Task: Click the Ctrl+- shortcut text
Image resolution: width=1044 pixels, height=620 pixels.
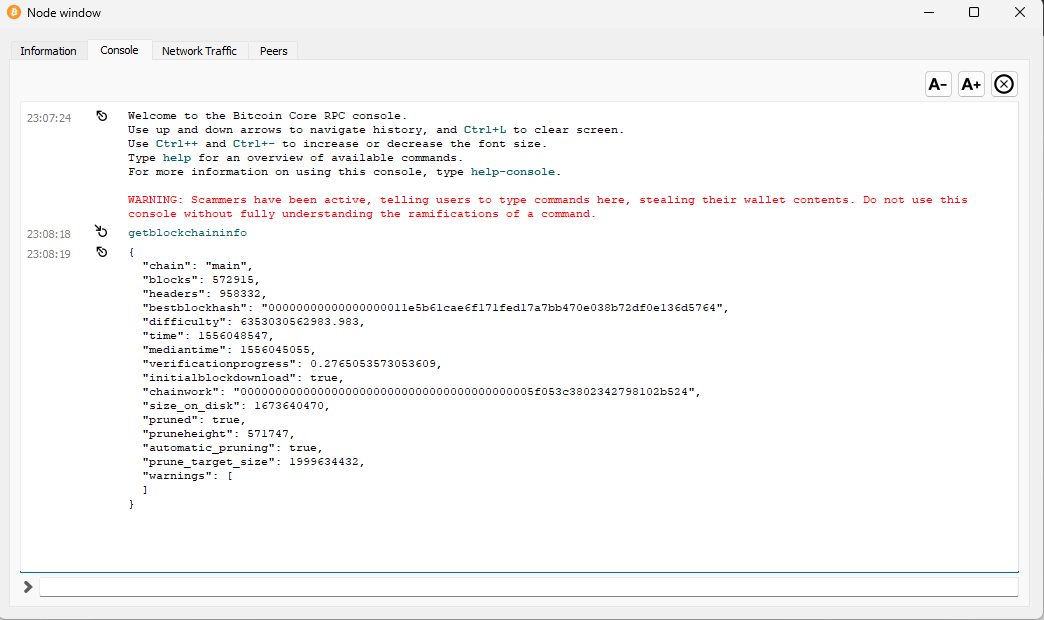Action: (x=254, y=144)
